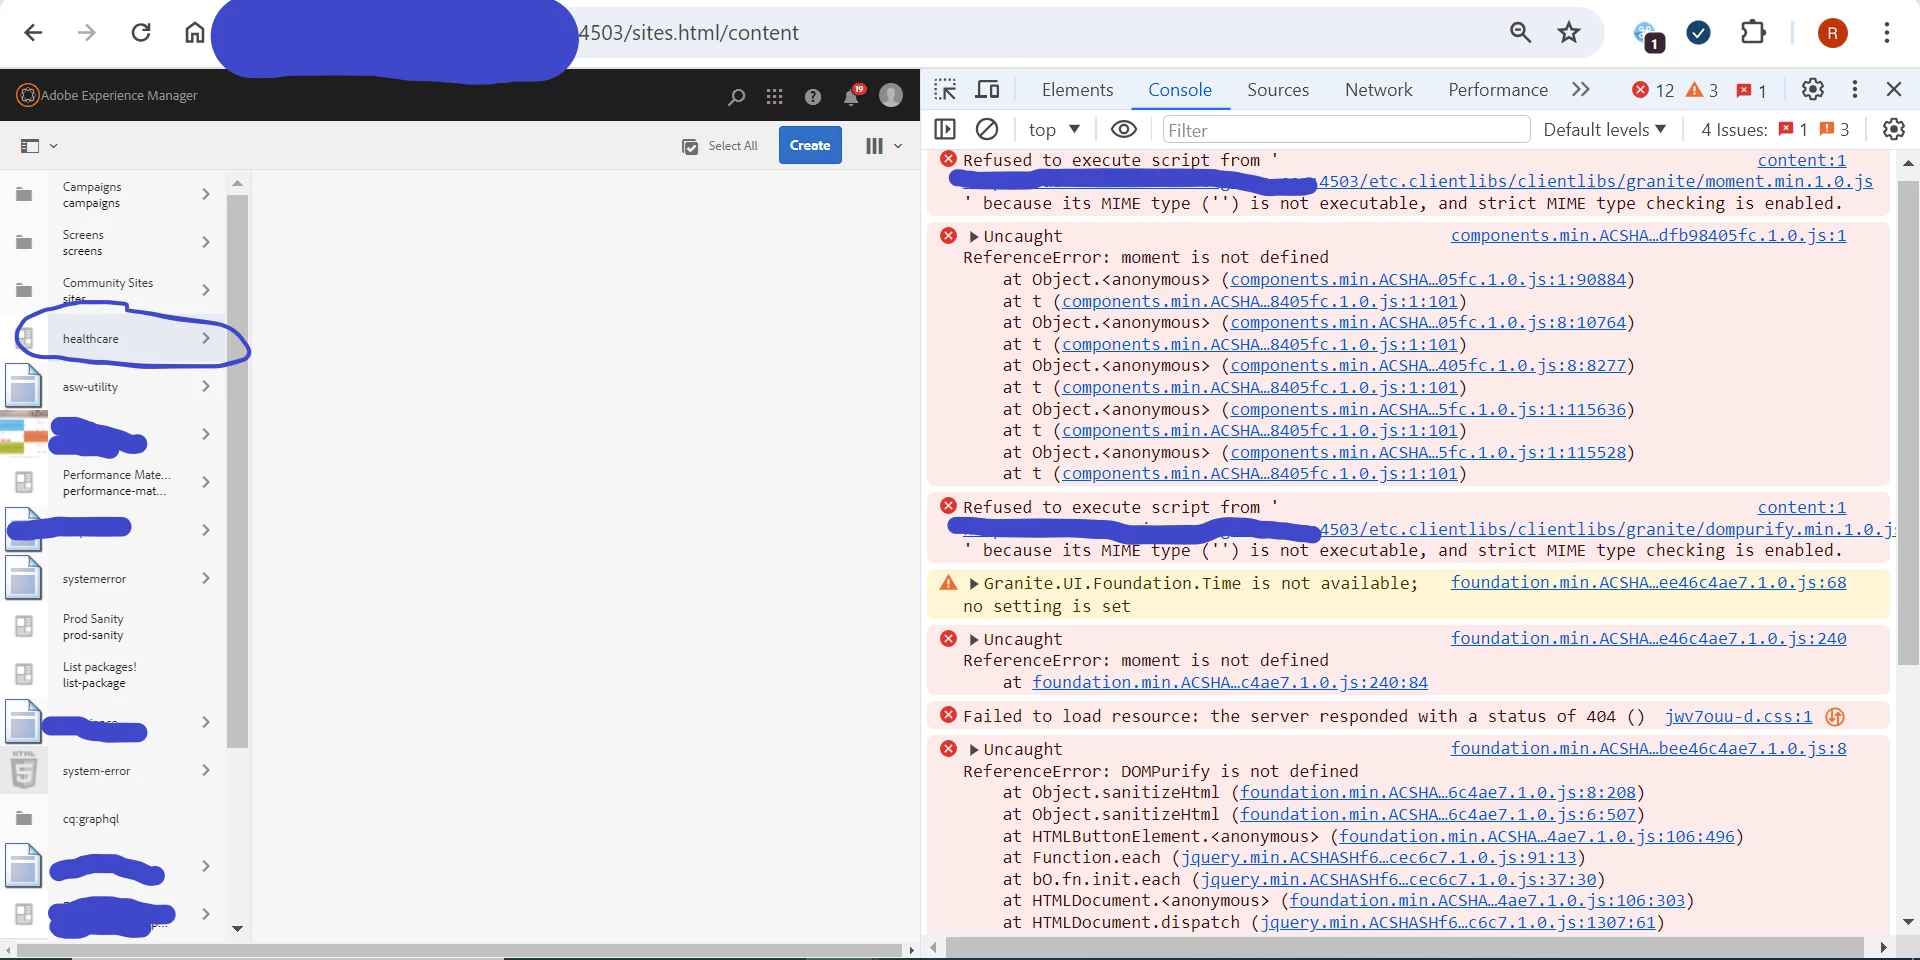Open jquery.min js:91:13 stack link

[x=1378, y=858]
